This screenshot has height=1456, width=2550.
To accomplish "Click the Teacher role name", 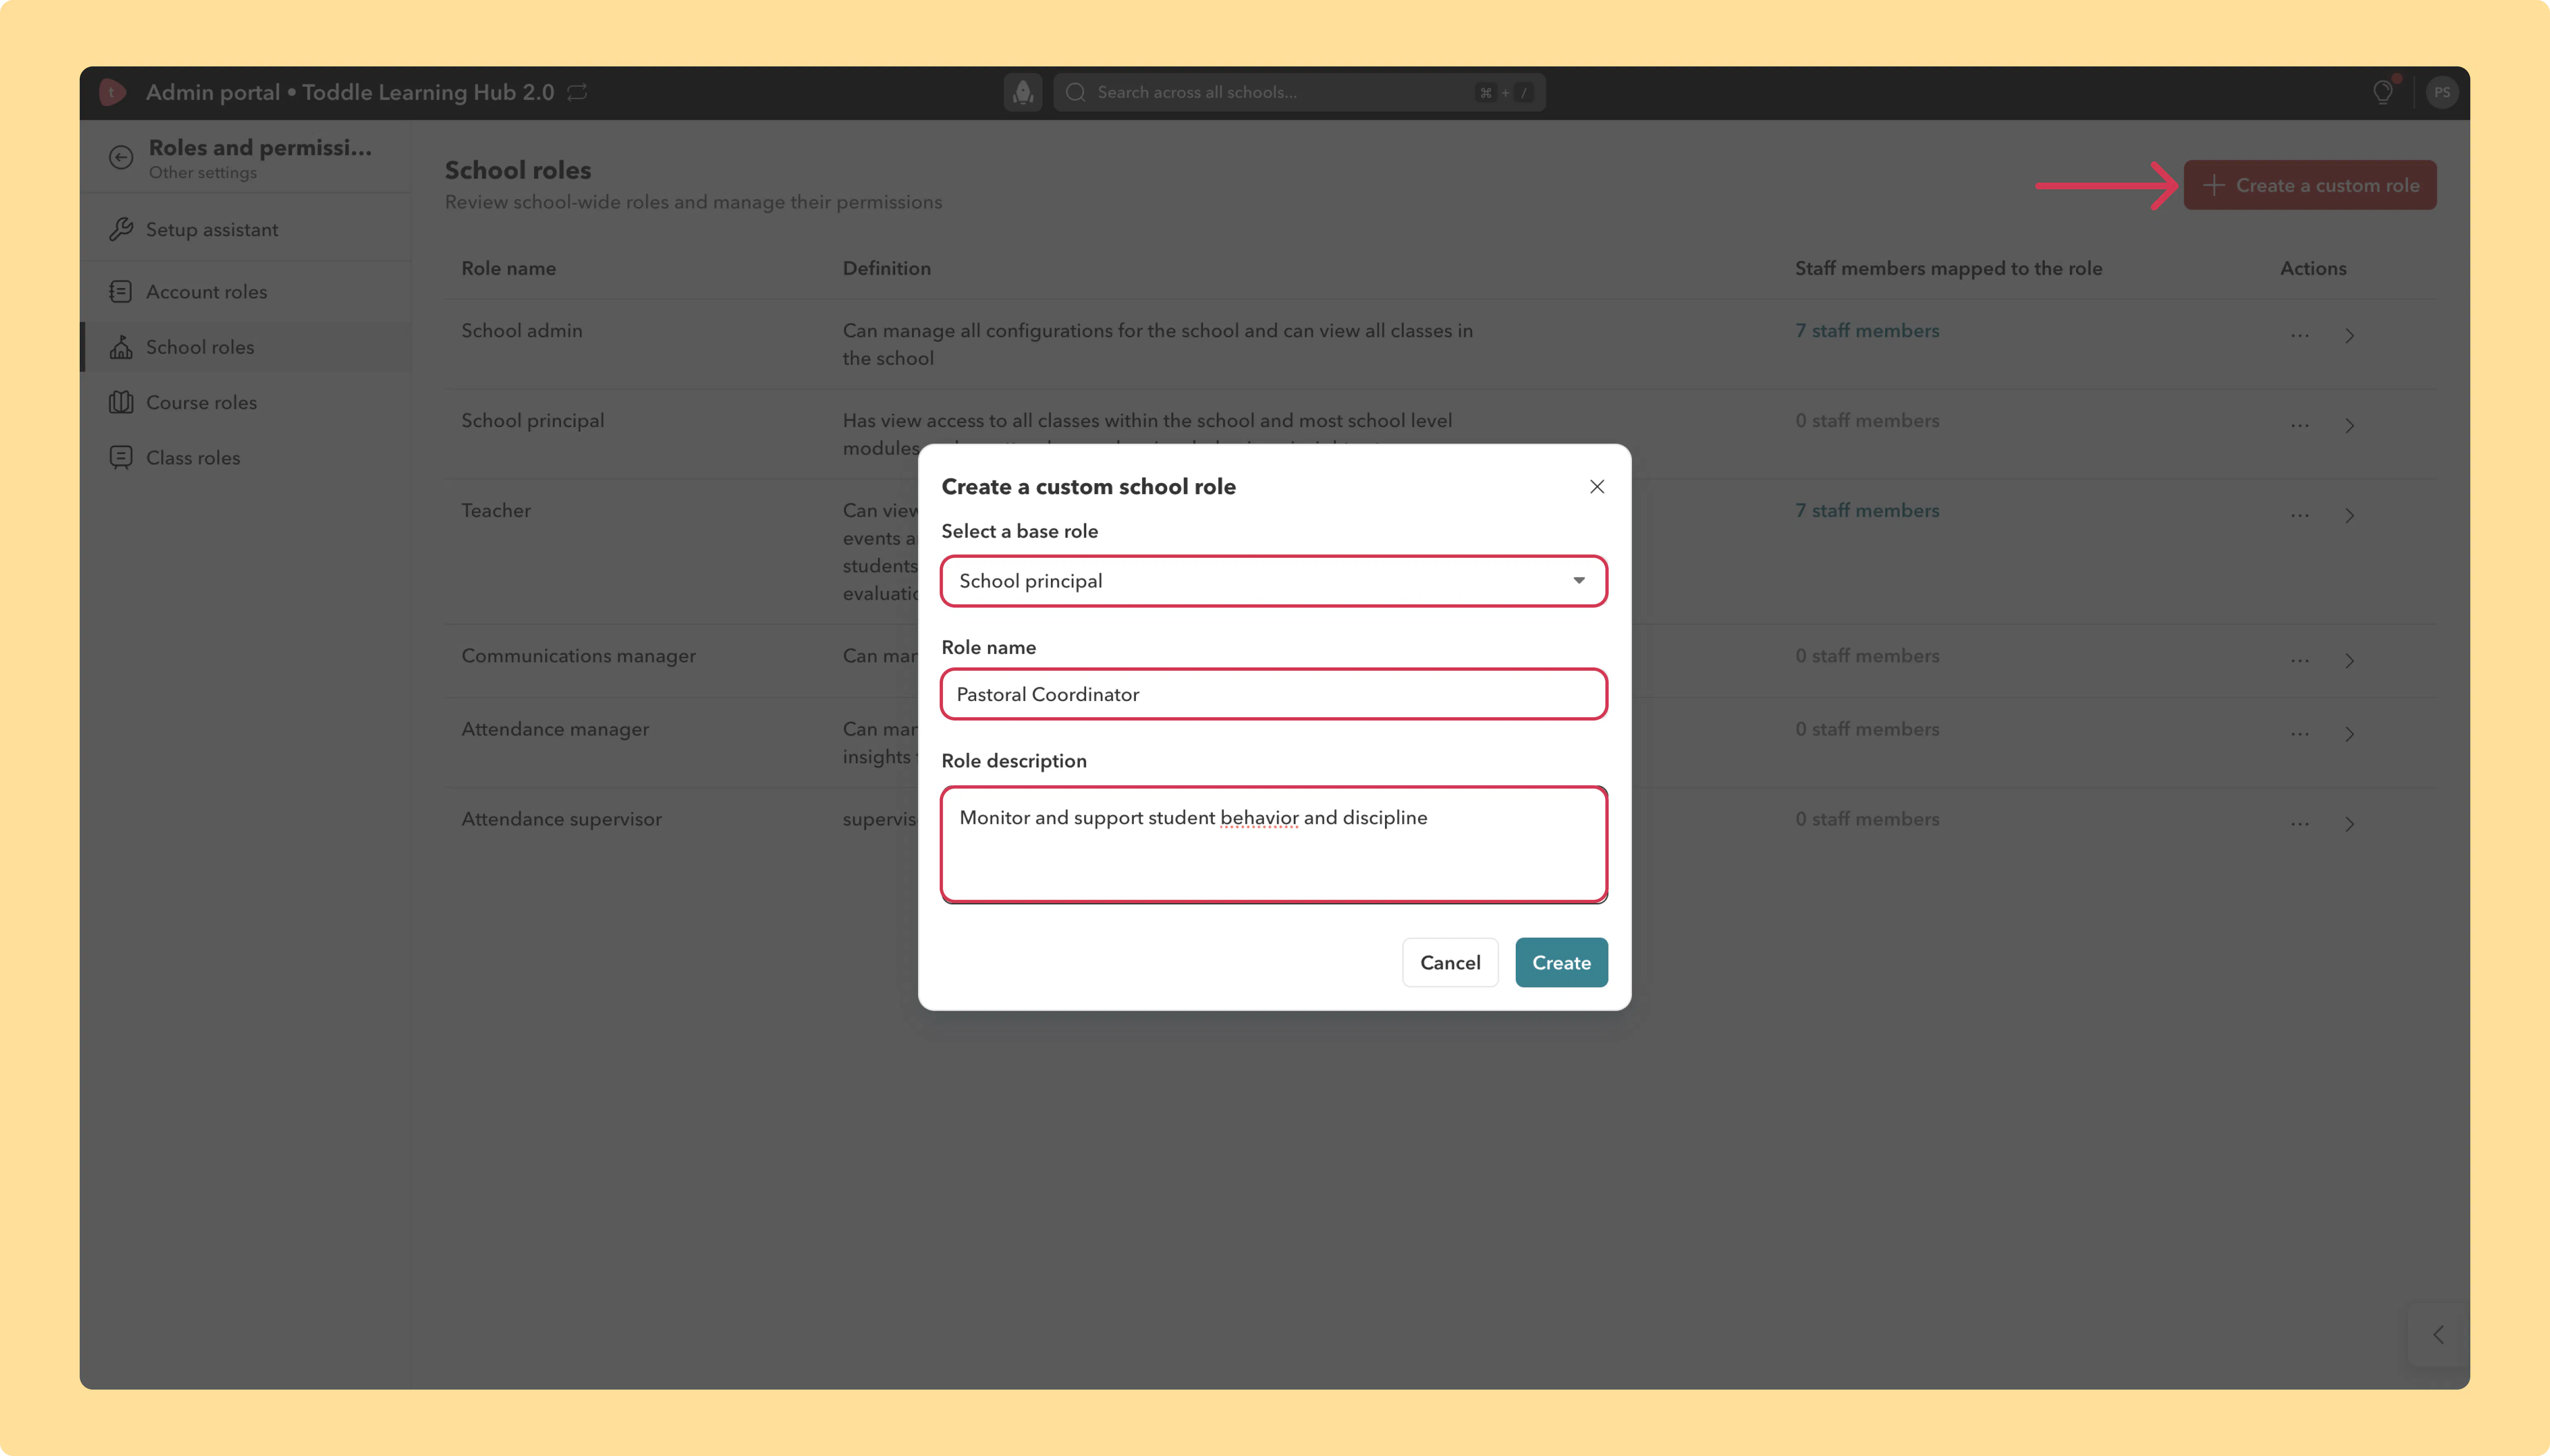I will tap(496, 510).
